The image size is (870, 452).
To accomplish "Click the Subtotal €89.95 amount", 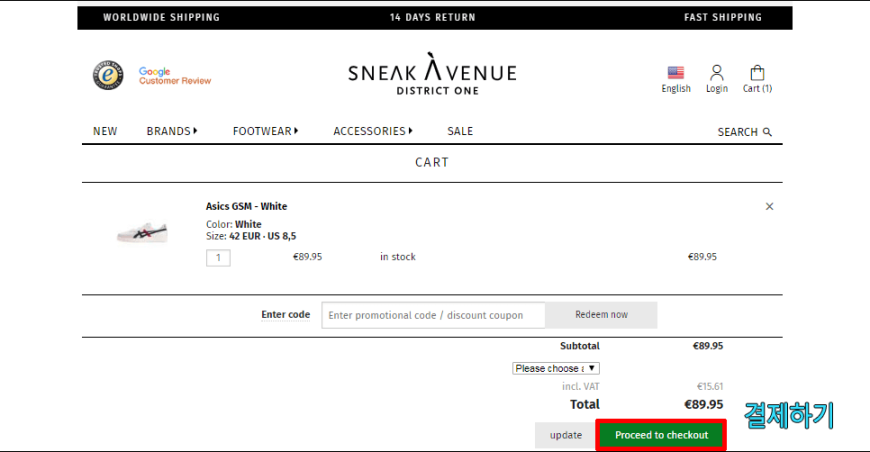I will click(707, 346).
